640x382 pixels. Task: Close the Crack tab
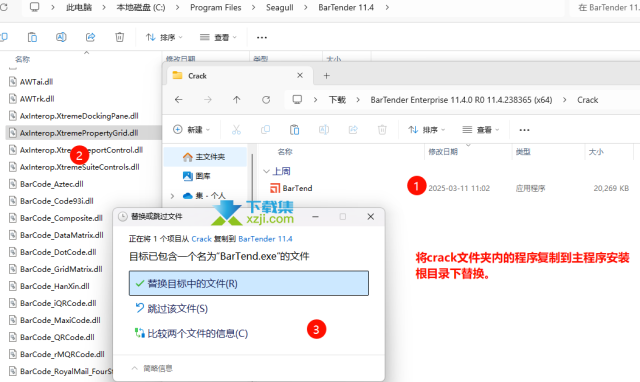pyautogui.click(x=300, y=76)
